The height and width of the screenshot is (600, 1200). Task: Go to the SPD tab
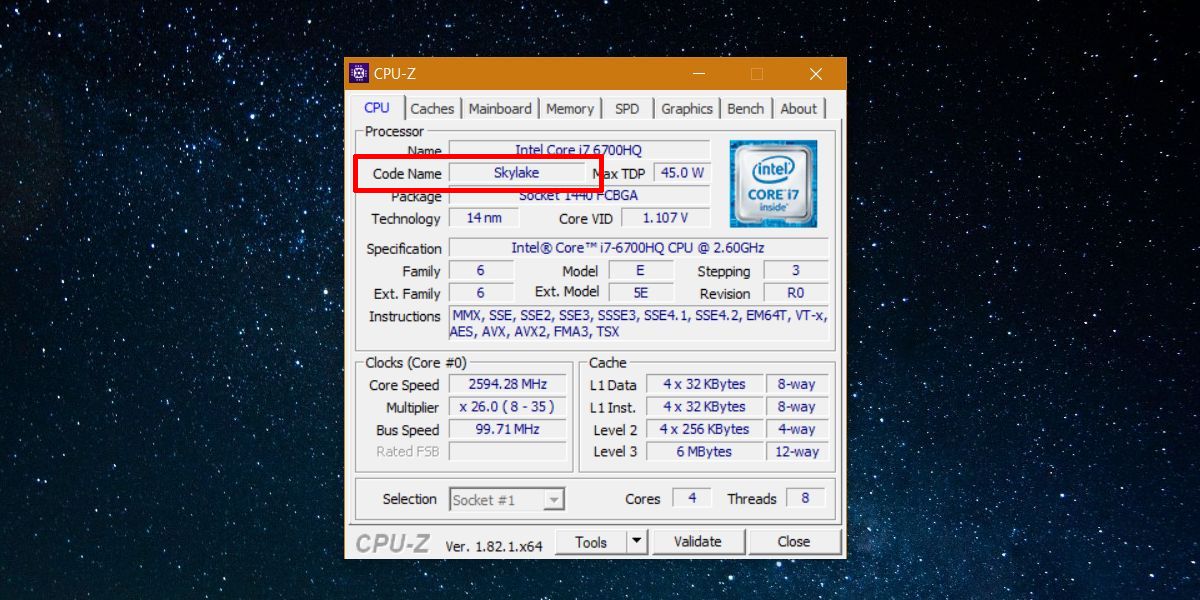click(627, 109)
